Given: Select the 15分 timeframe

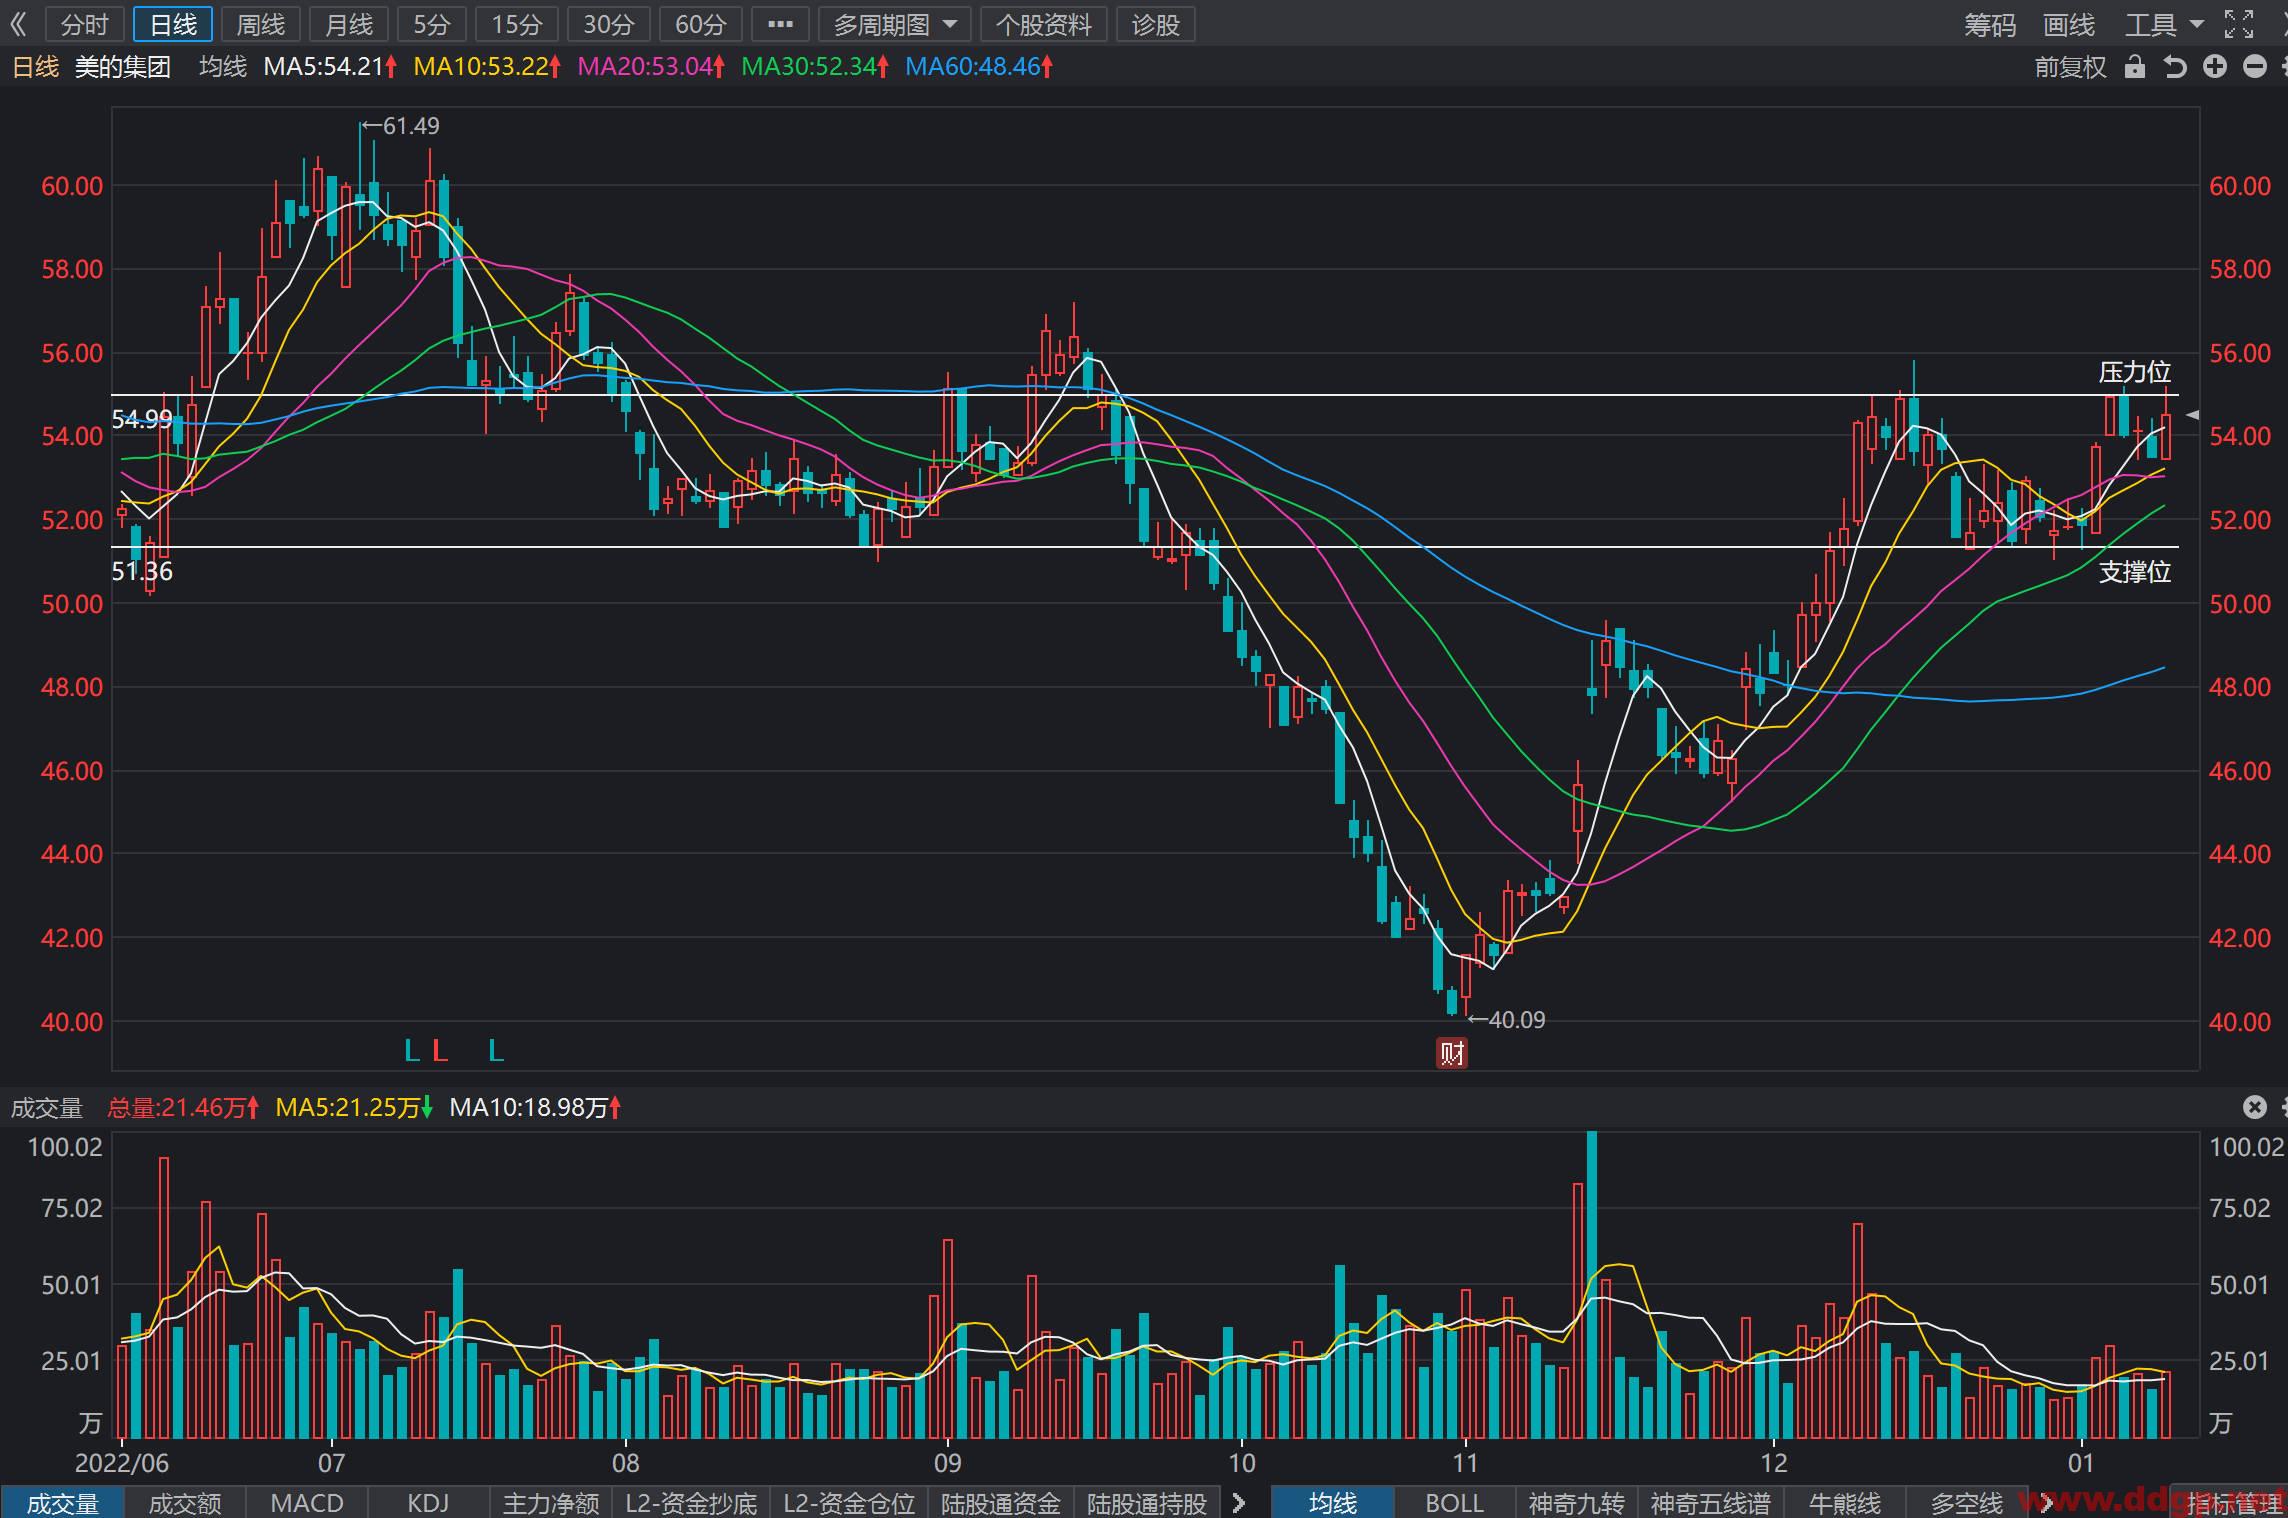Looking at the screenshot, I should tap(517, 24).
